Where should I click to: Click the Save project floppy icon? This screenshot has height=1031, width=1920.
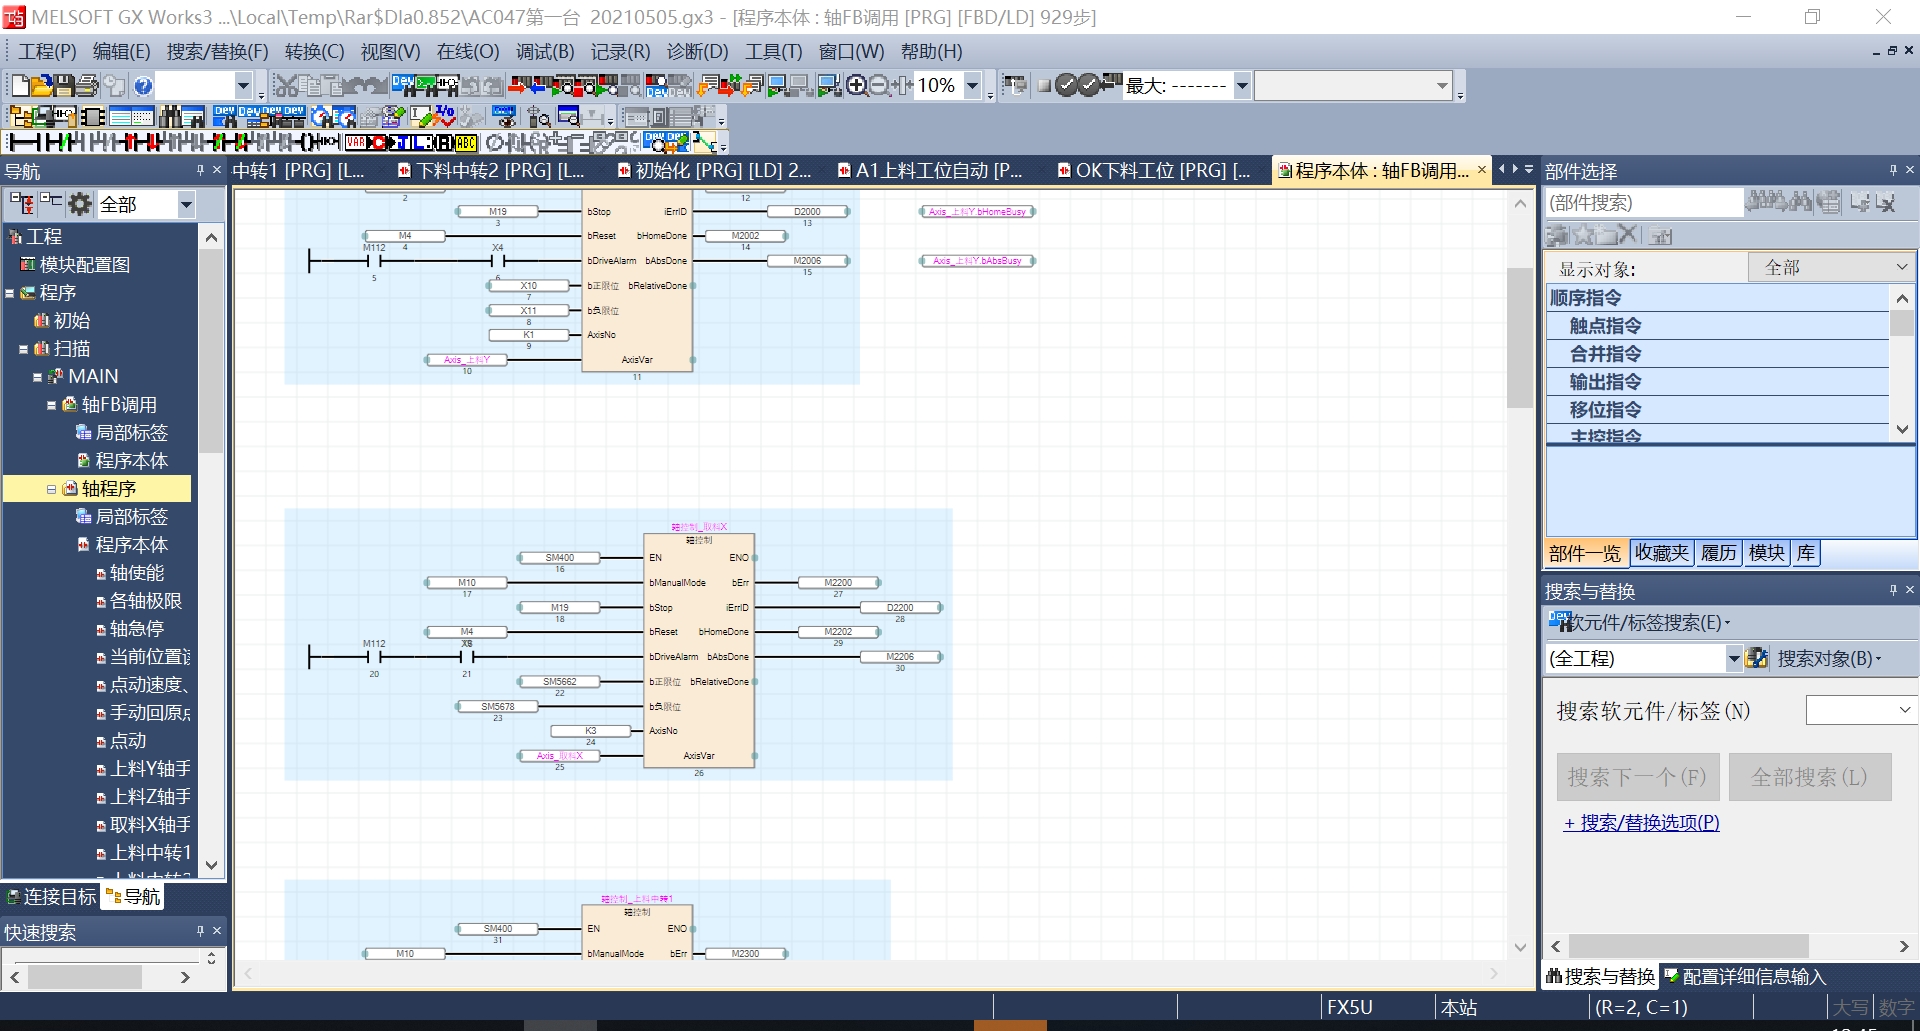[65, 86]
